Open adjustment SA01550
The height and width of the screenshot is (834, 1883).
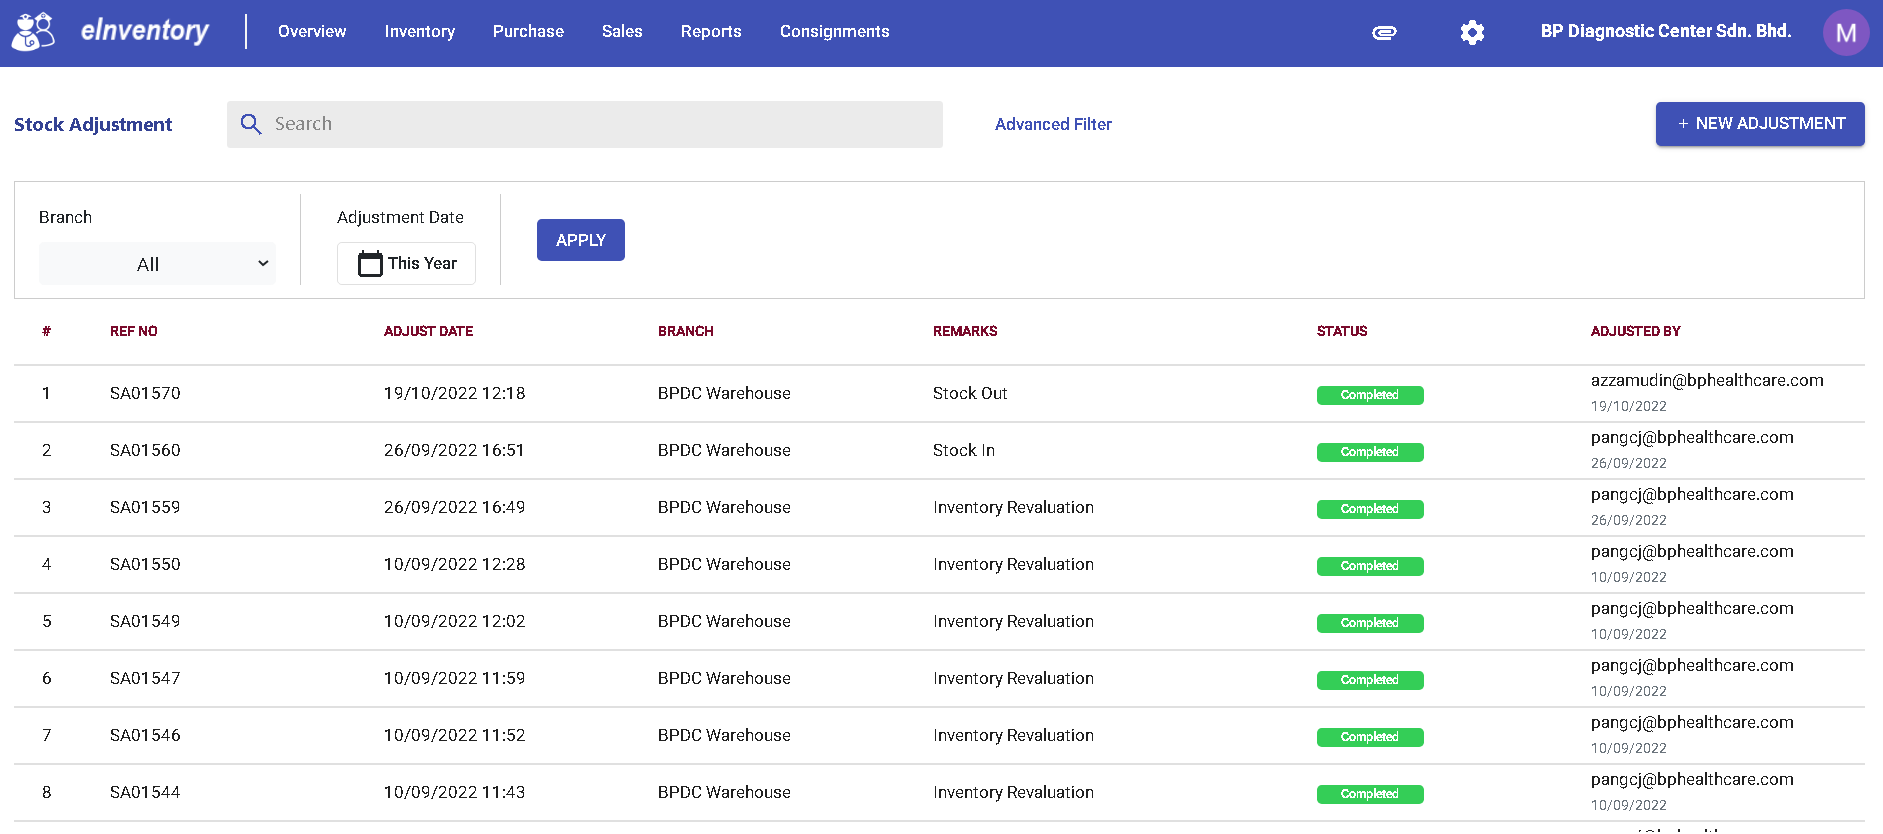tap(145, 564)
